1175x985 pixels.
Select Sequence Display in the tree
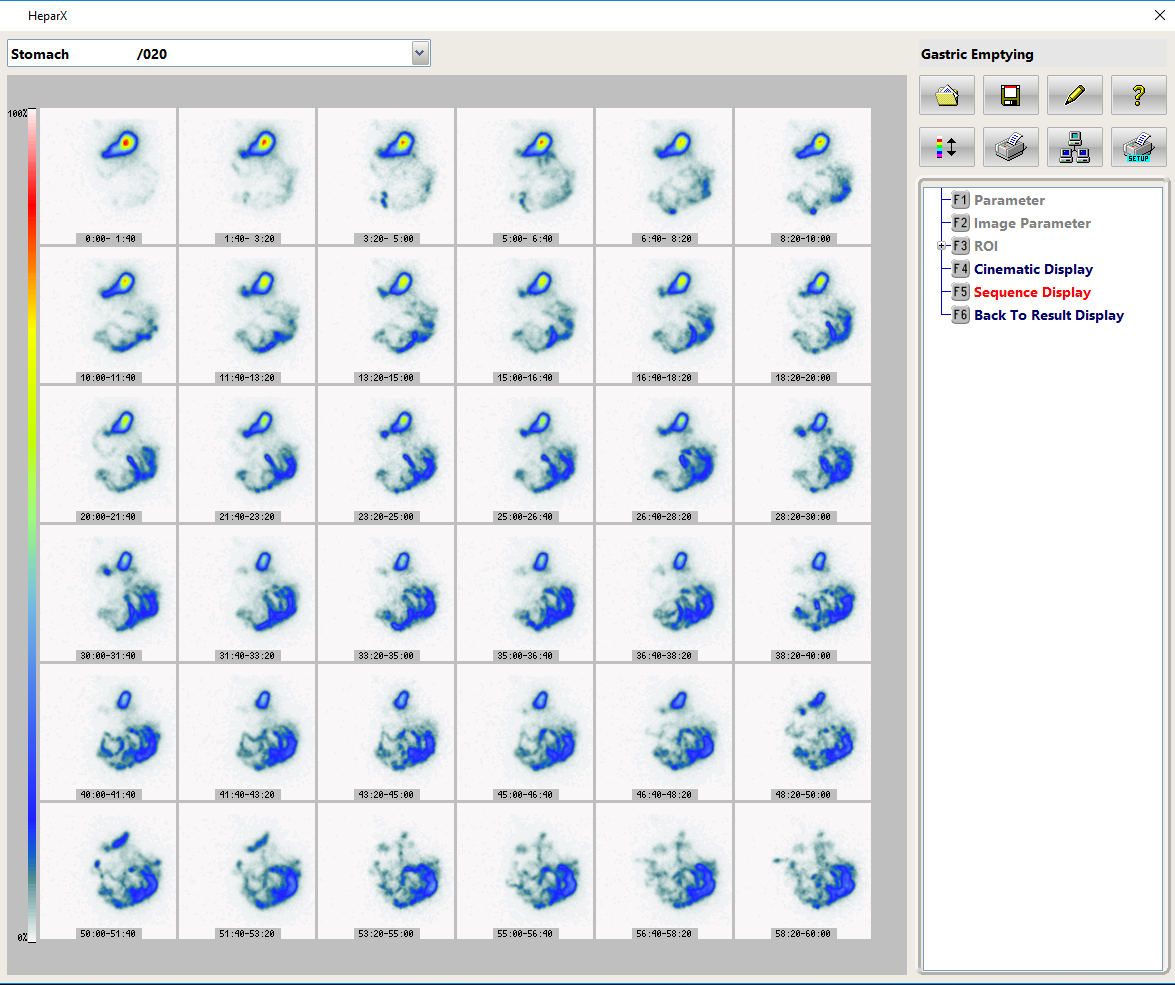coord(1032,292)
